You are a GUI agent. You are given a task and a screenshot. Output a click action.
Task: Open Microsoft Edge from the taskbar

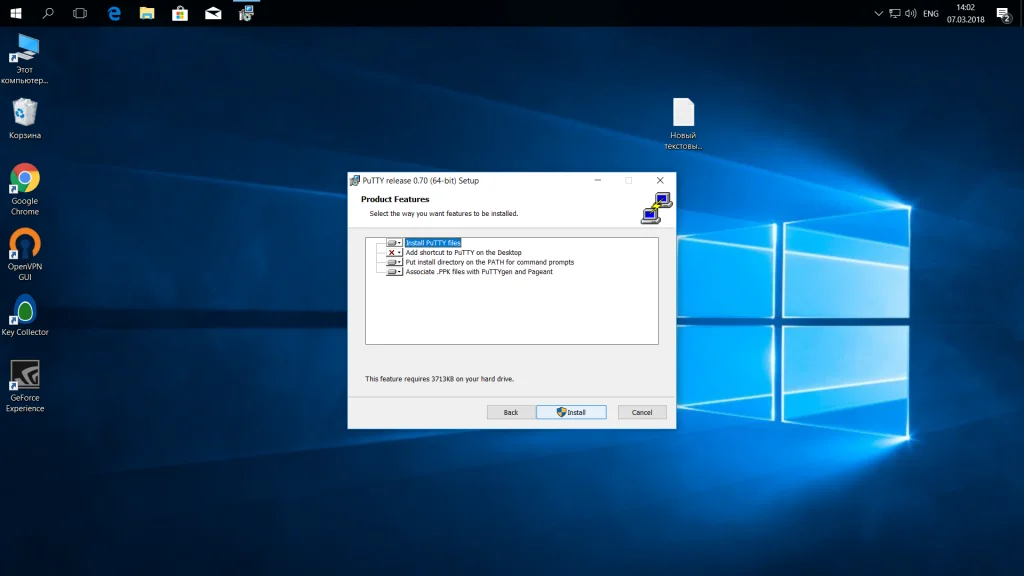click(114, 13)
